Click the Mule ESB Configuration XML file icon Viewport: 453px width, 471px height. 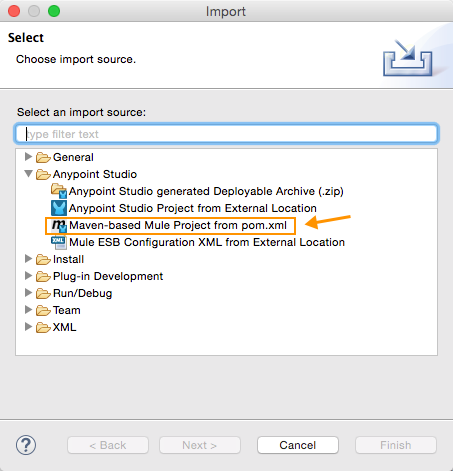[59, 242]
